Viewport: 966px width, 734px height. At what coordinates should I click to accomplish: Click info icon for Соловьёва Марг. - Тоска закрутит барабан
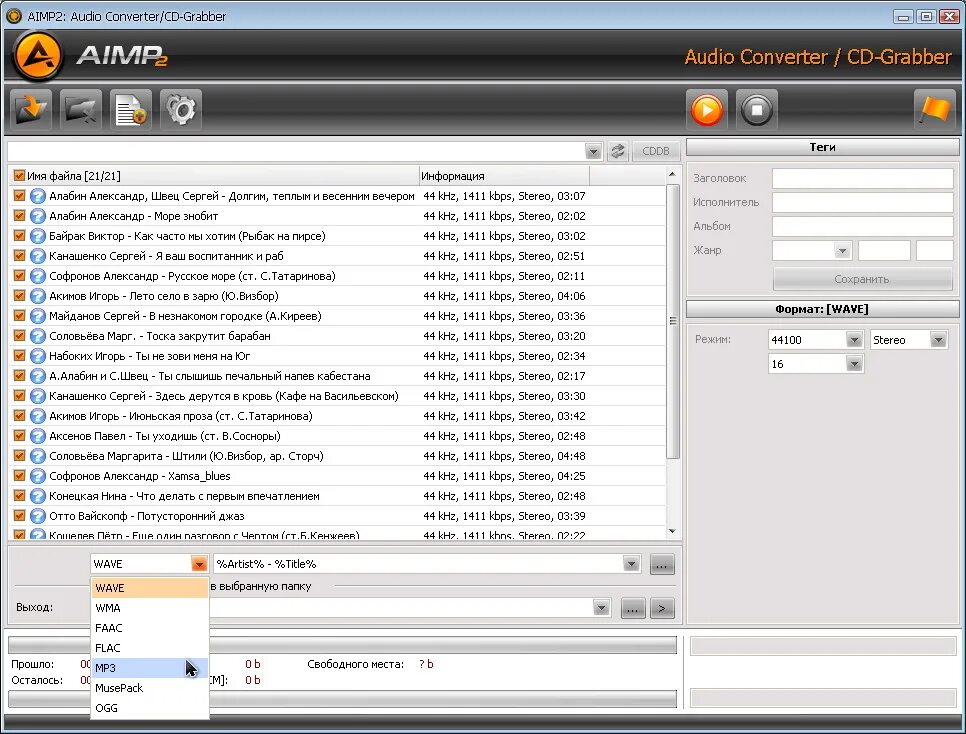[38, 336]
